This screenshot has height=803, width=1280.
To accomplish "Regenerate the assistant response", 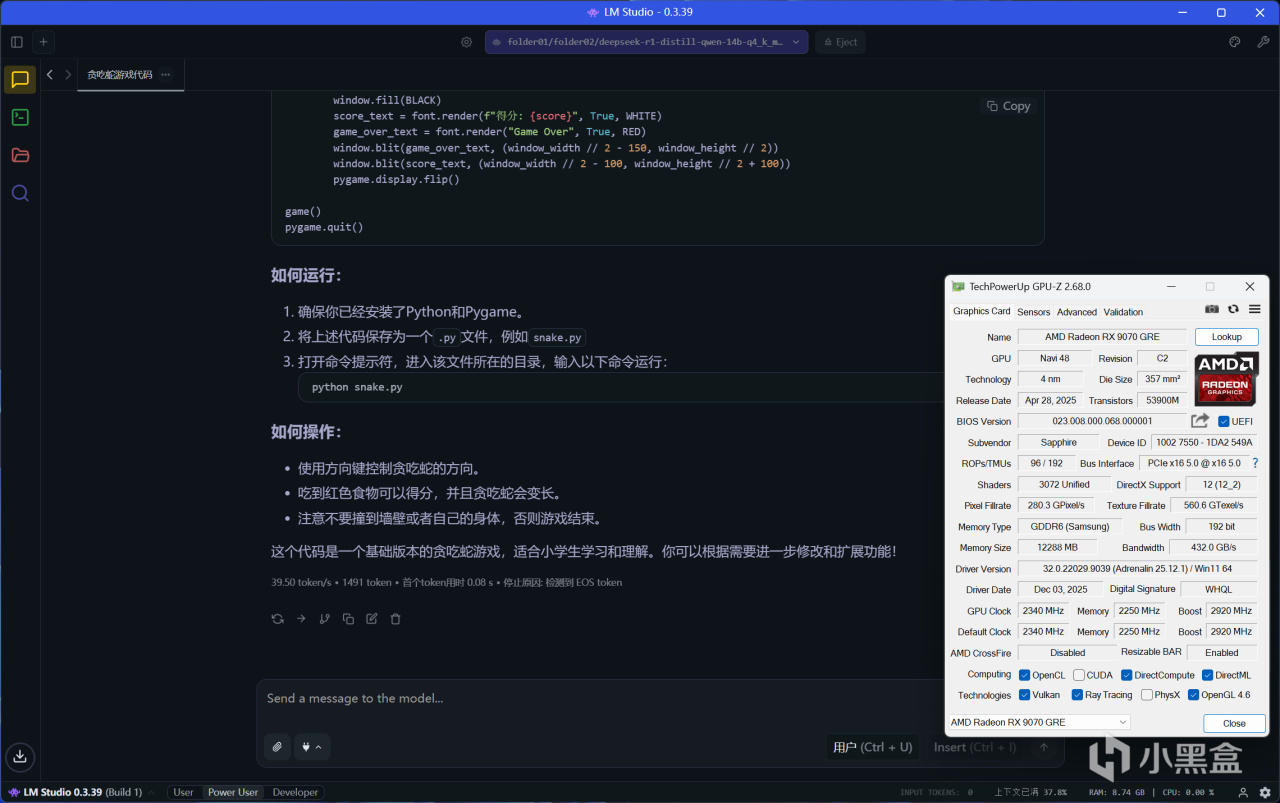I will pos(278,619).
